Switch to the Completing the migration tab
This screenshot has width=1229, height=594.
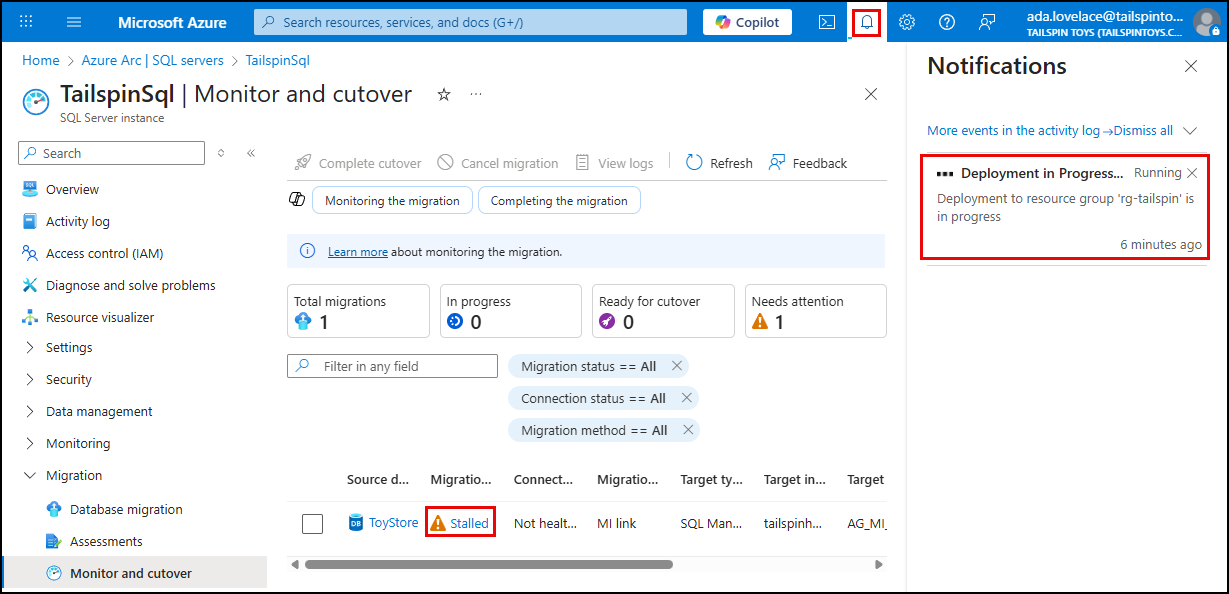tap(559, 199)
